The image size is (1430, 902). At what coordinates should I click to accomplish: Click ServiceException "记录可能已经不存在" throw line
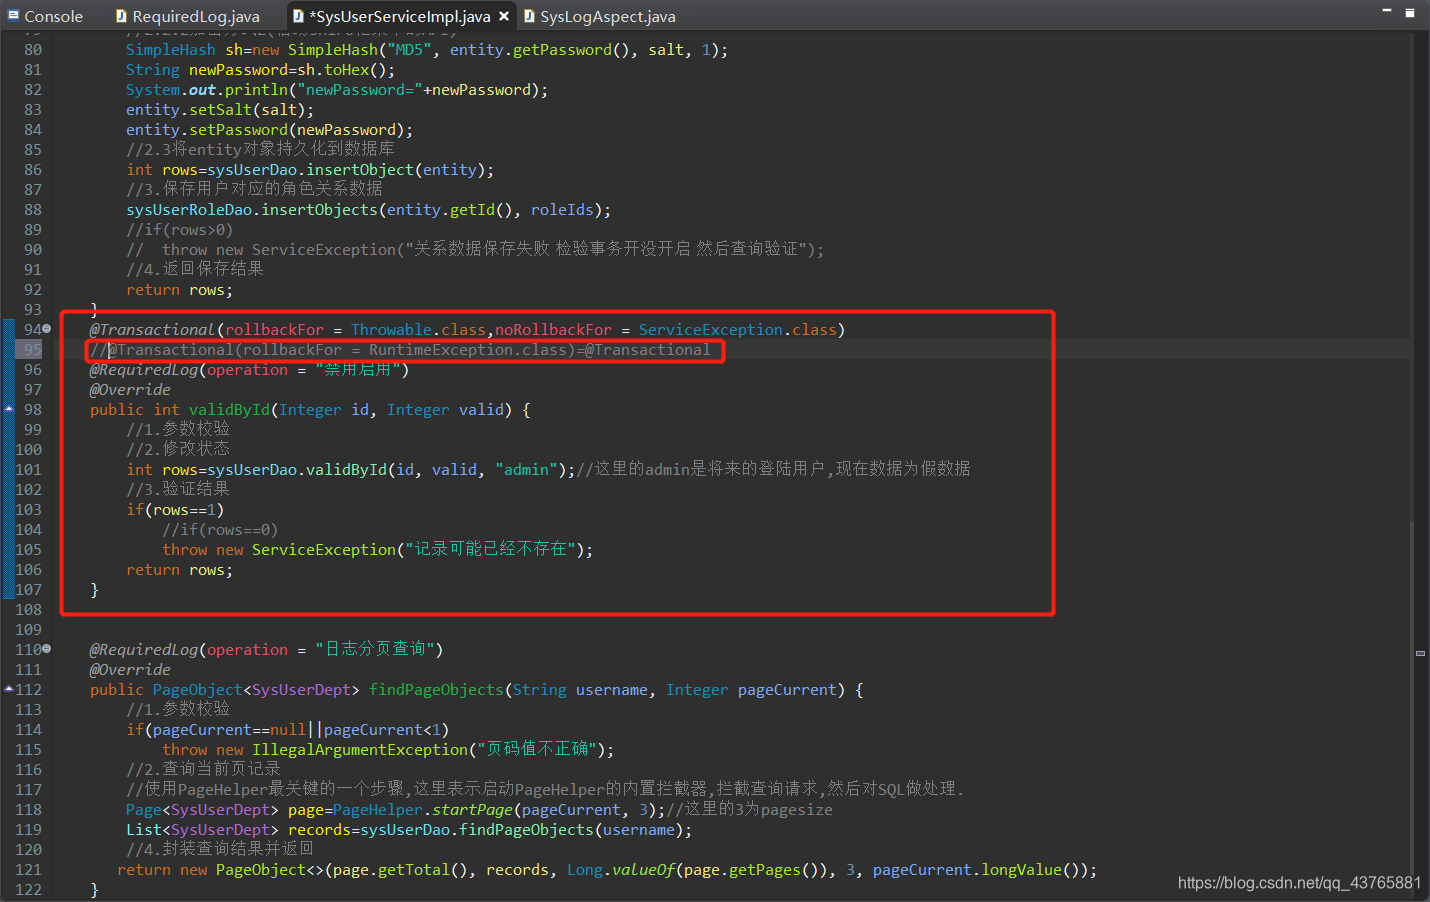377,549
